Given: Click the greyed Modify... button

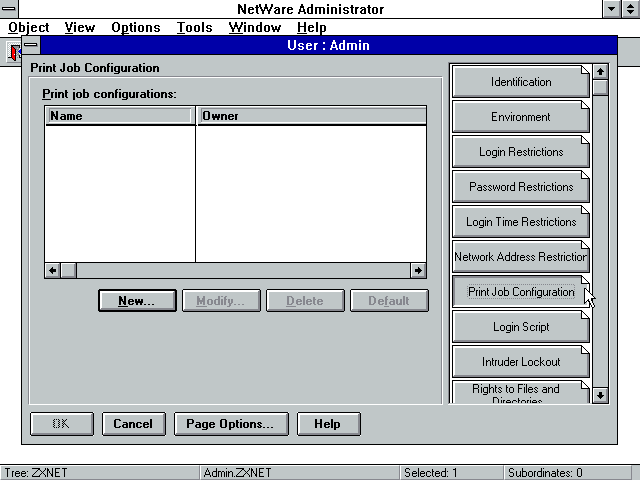Looking at the screenshot, I should tap(221, 301).
